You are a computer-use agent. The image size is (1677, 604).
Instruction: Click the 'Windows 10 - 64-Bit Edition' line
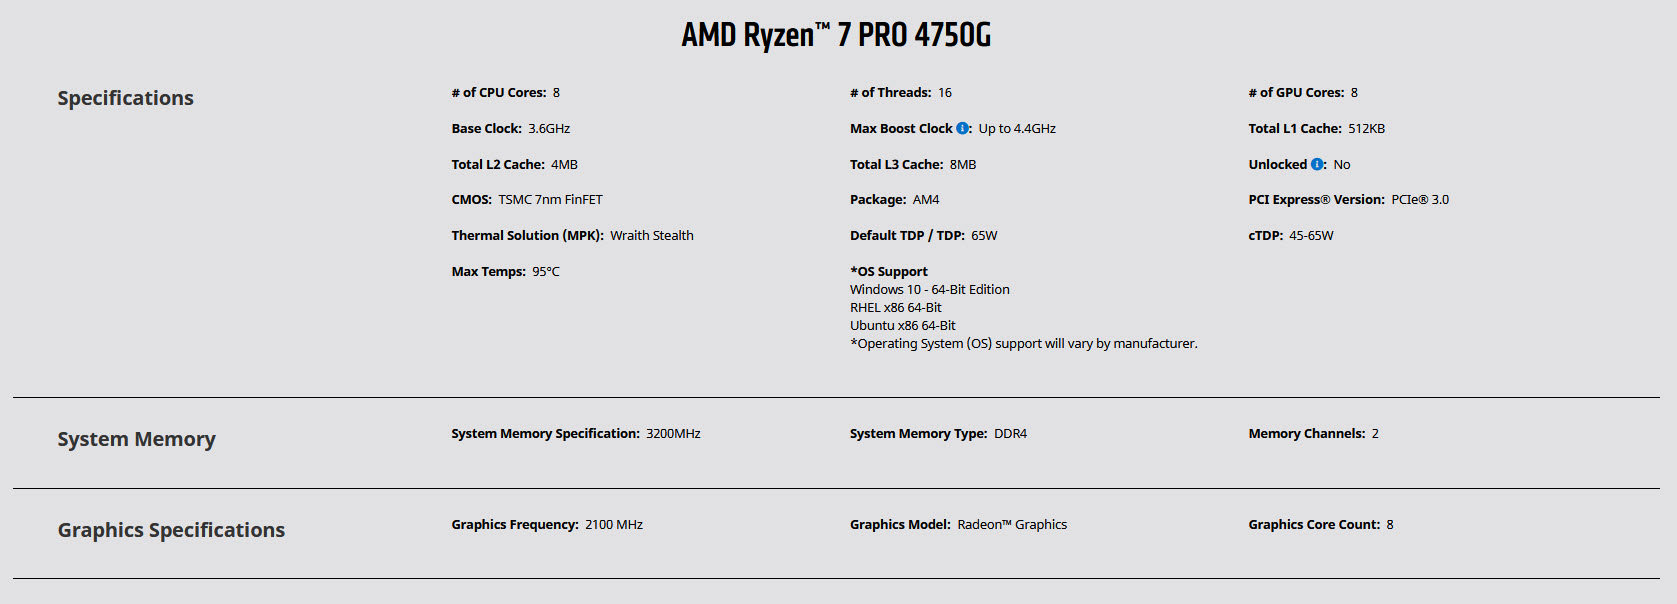[929, 290]
